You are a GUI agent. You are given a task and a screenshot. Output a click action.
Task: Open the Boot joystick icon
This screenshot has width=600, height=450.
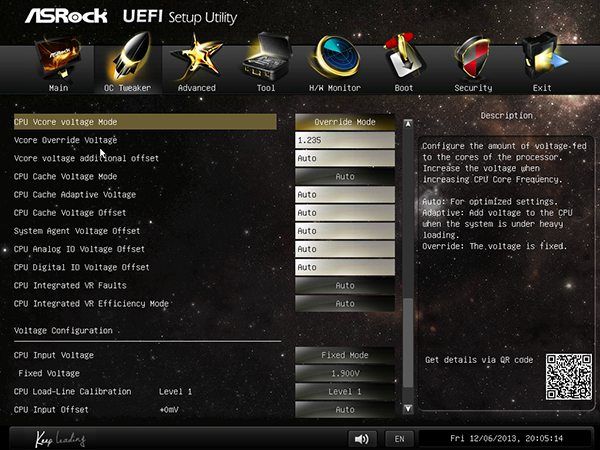point(404,57)
